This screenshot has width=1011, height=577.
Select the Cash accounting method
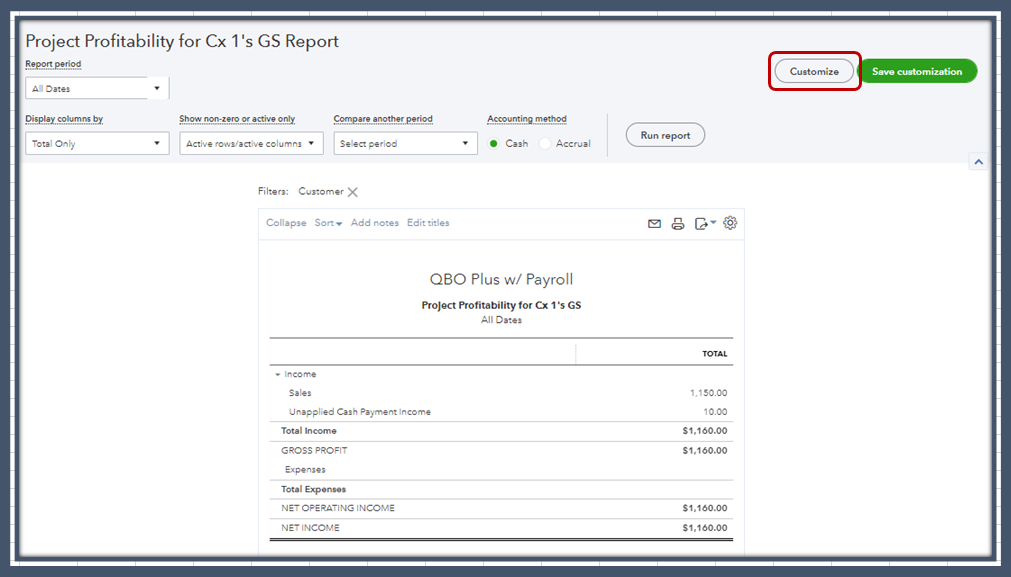pos(494,143)
